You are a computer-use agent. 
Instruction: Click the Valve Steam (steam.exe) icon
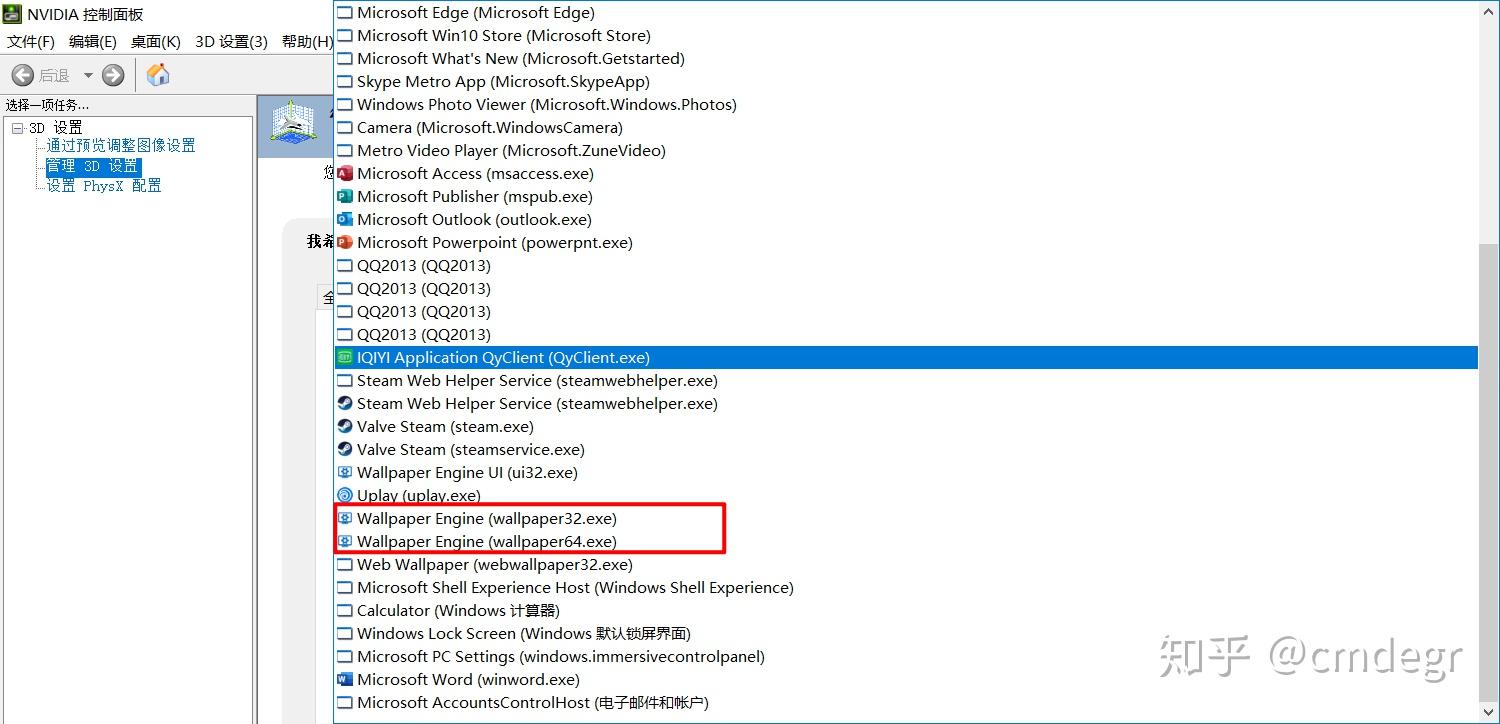click(x=345, y=427)
